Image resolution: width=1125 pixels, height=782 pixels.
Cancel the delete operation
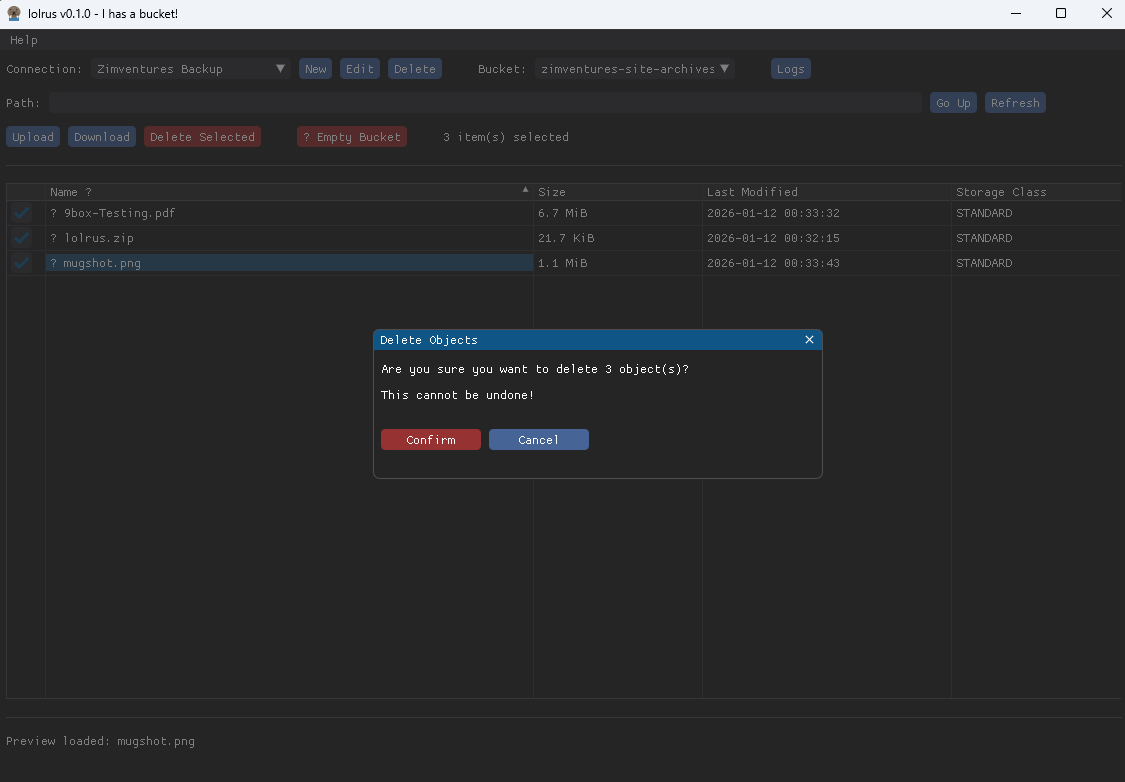(538, 440)
